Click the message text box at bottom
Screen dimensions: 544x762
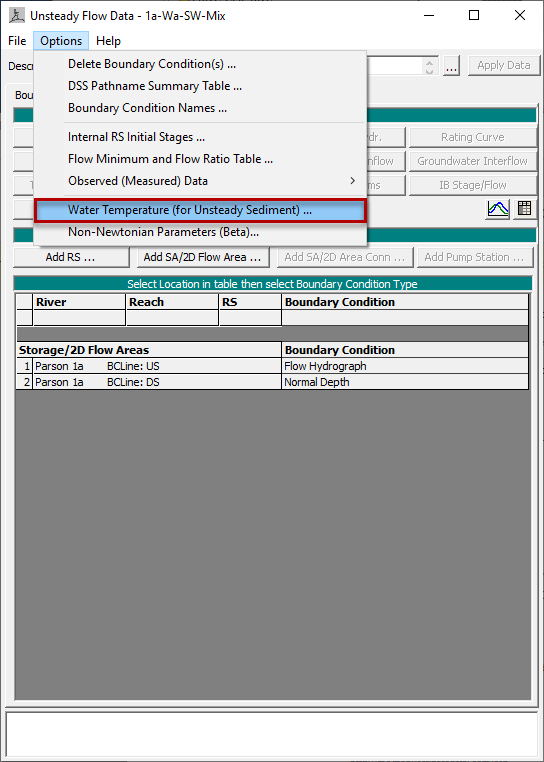tap(272, 734)
